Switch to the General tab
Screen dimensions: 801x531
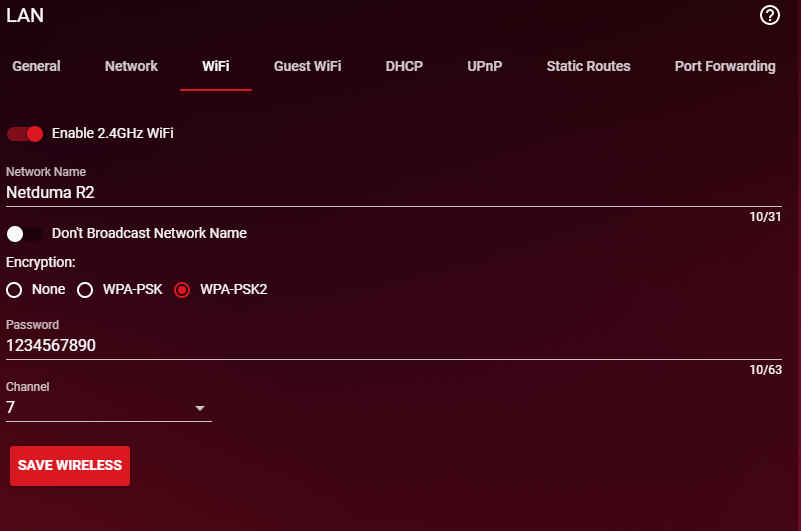(36, 66)
